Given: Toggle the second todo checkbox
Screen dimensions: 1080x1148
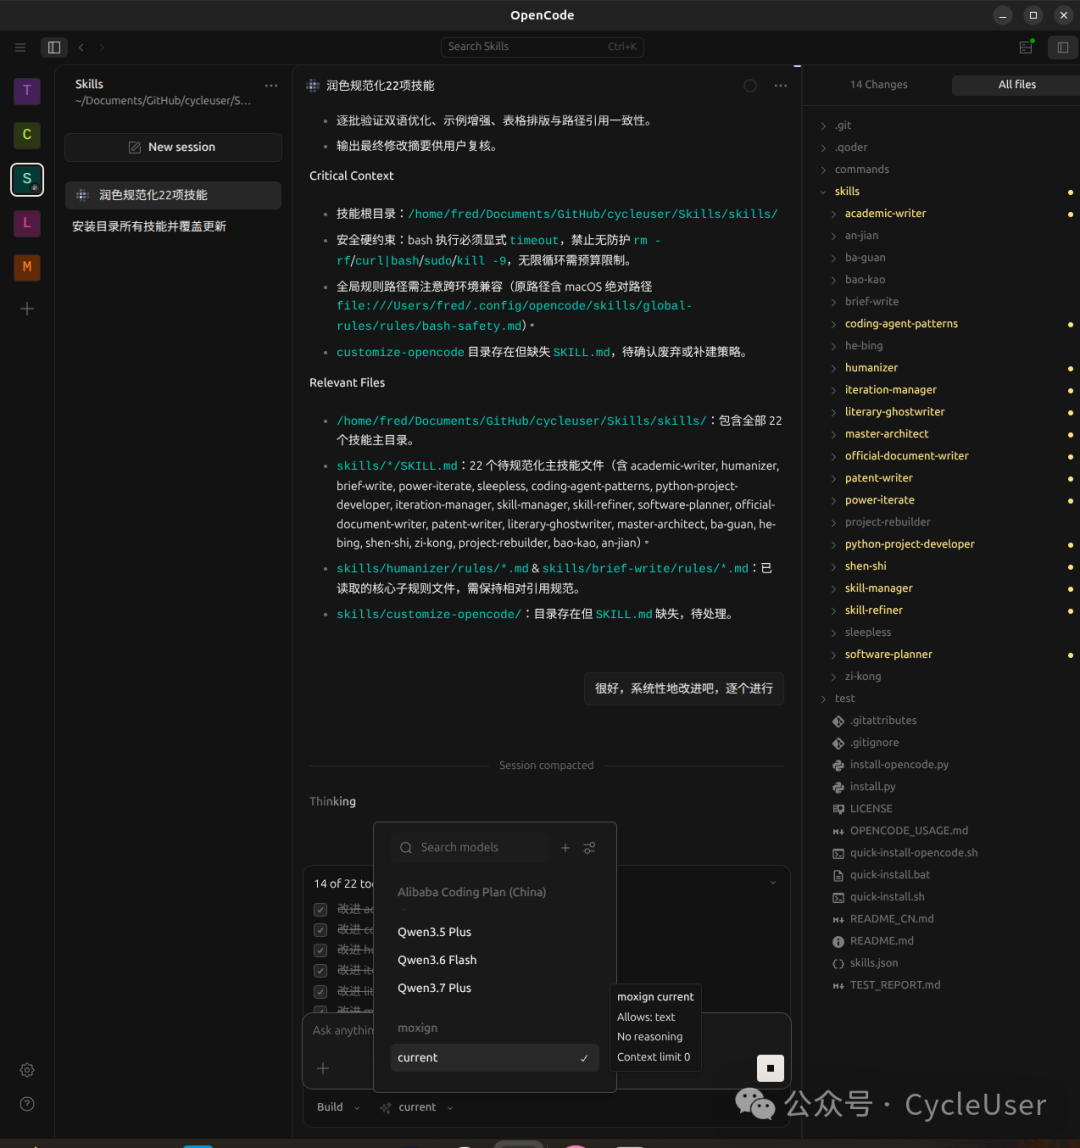Looking at the screenshot, I should (x=320, y=930).
